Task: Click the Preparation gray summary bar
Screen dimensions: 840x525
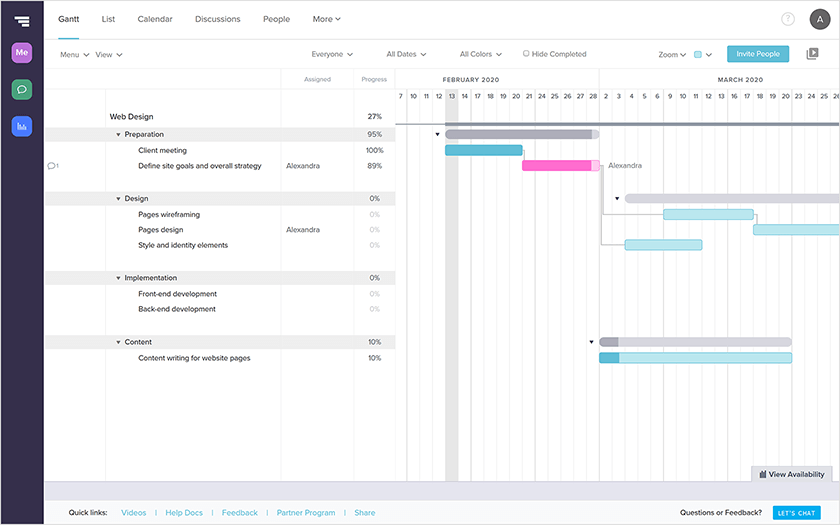Action: click(522, 134)
